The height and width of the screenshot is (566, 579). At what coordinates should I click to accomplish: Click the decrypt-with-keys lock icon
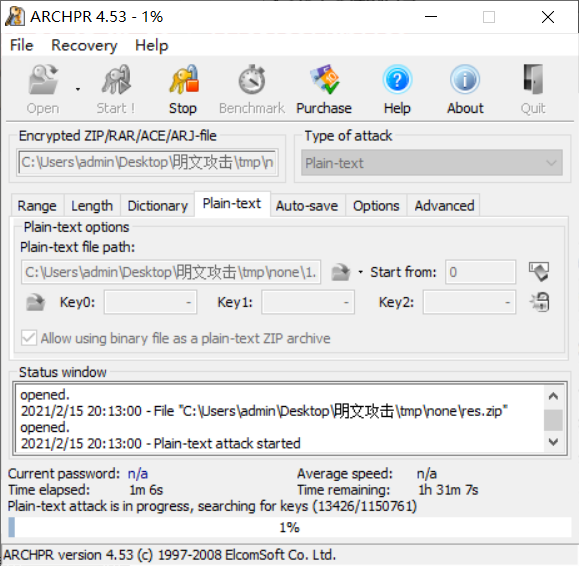(539, 302)
